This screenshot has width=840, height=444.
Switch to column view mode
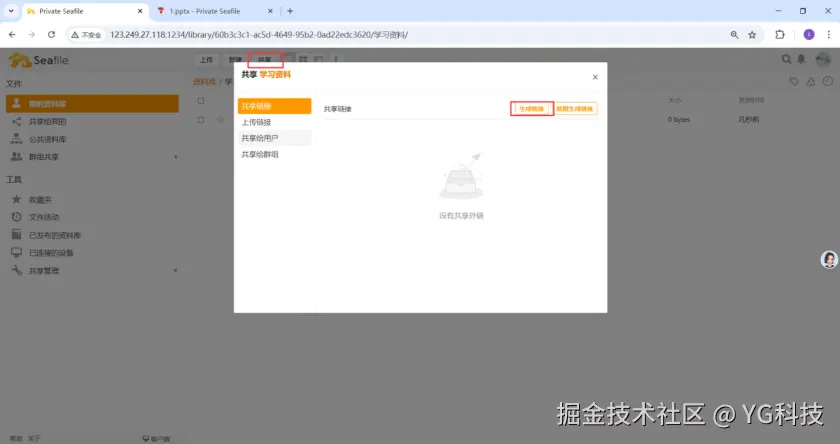[318, 59]
